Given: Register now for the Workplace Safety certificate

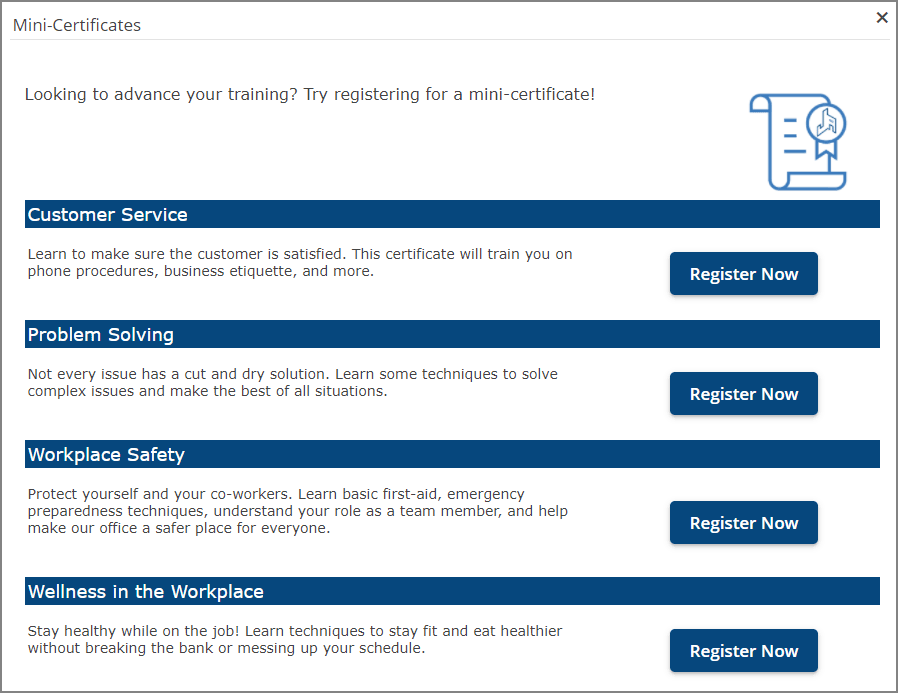Looking at the screenshot, I should [743, 523].
